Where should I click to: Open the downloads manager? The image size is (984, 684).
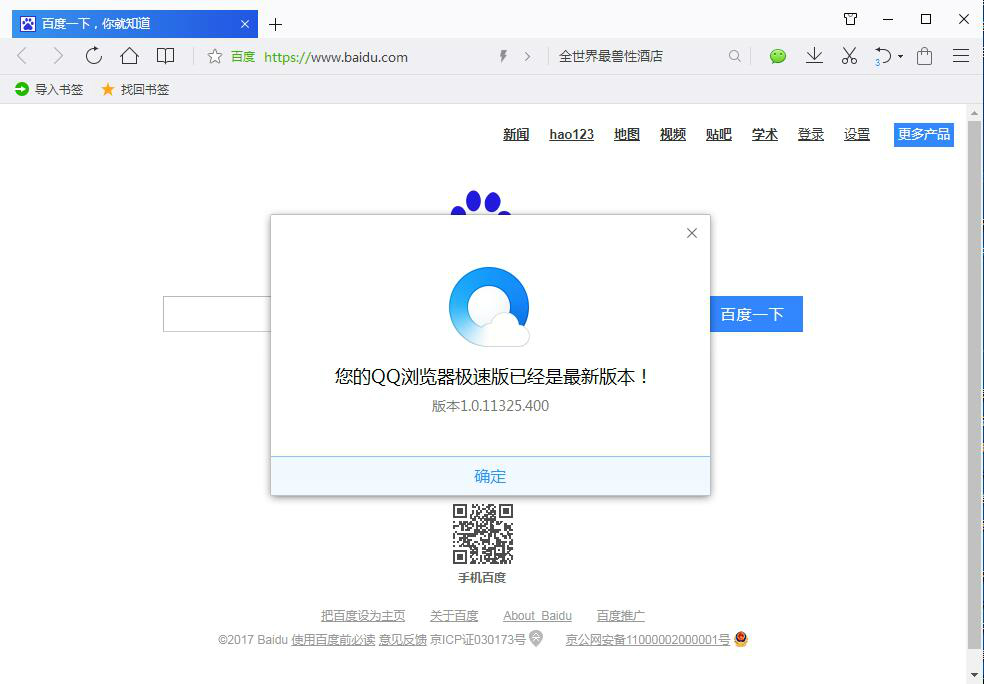(x=814, y=56)
